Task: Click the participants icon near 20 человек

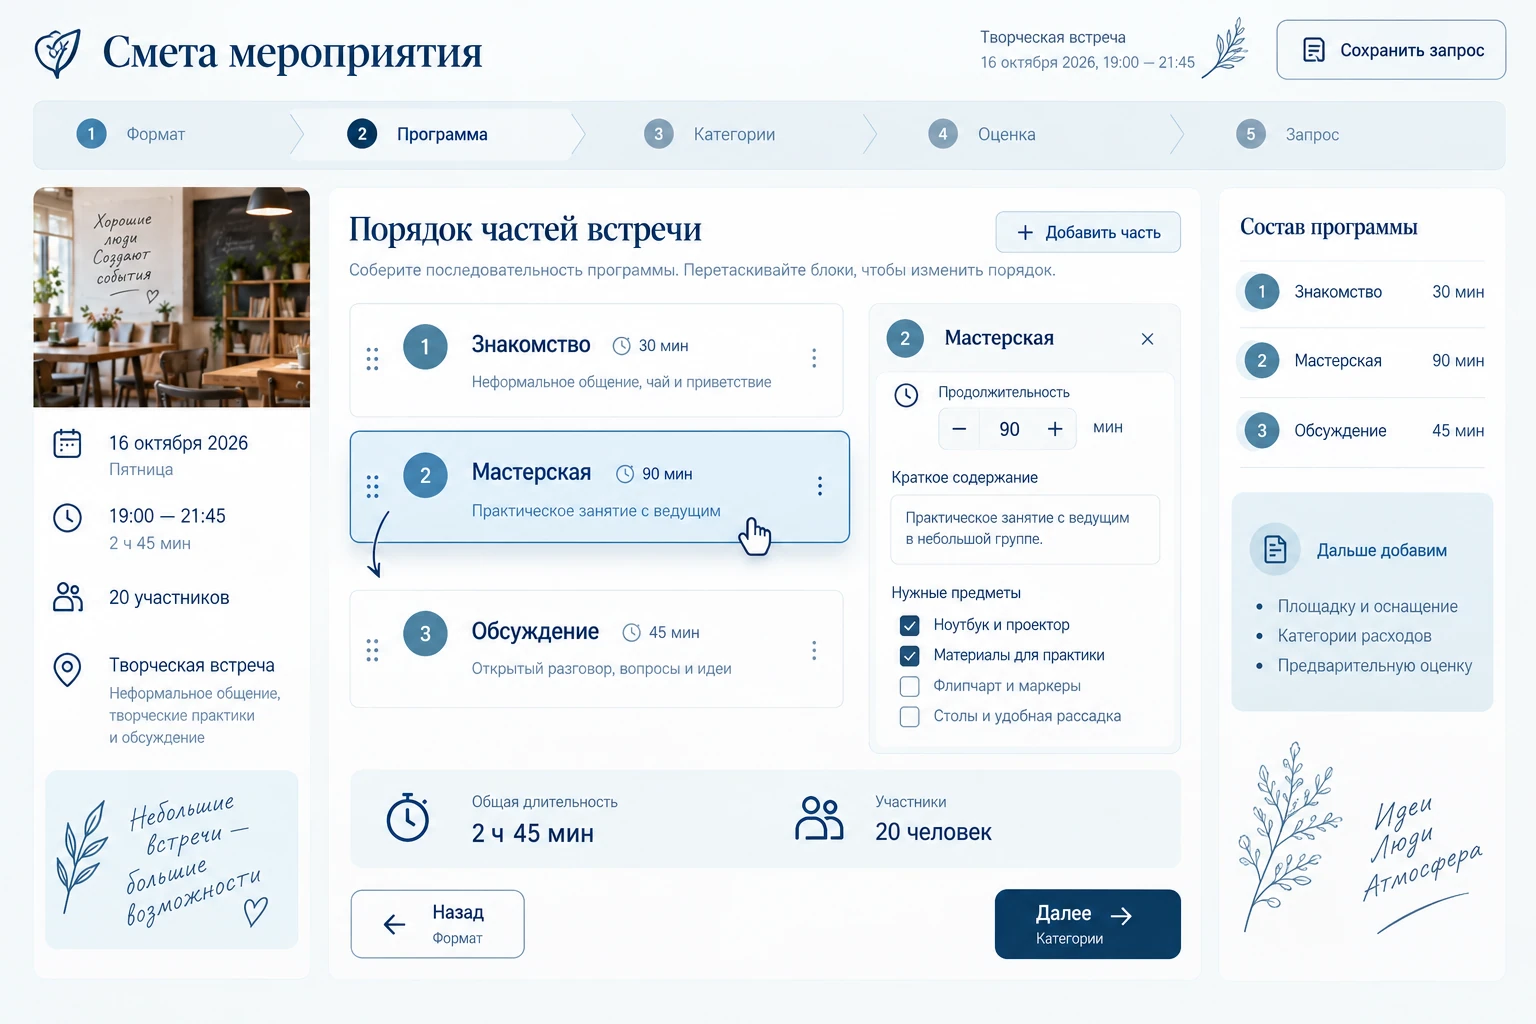Action: coord(819,818)
